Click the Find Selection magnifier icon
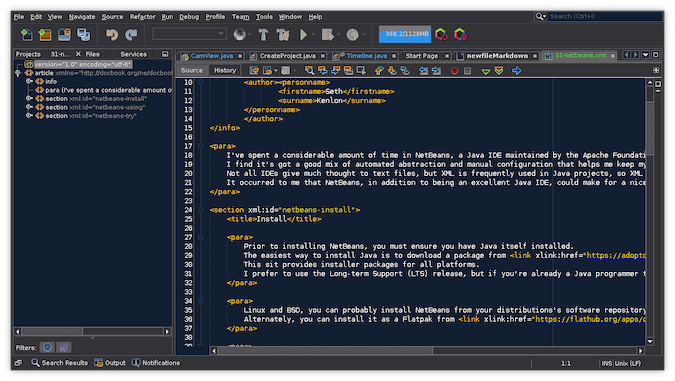The height and width of the screenshot is (381, 675). click(309, 71)
